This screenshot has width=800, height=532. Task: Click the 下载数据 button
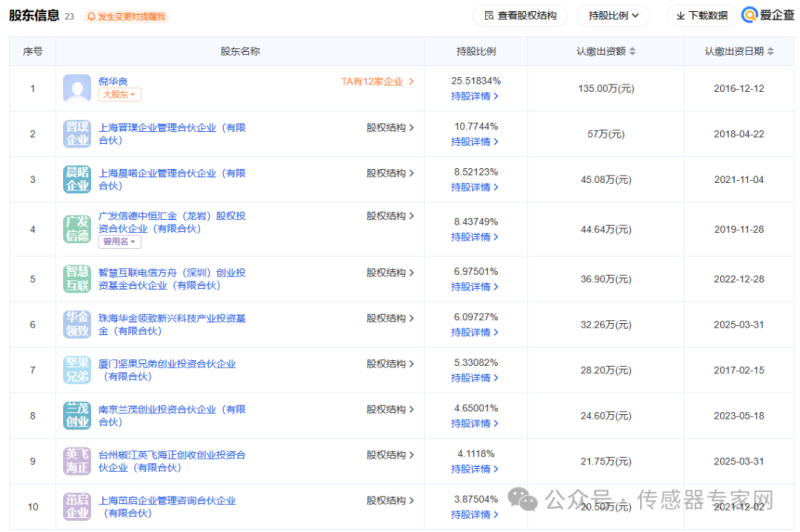pos(702,16)
